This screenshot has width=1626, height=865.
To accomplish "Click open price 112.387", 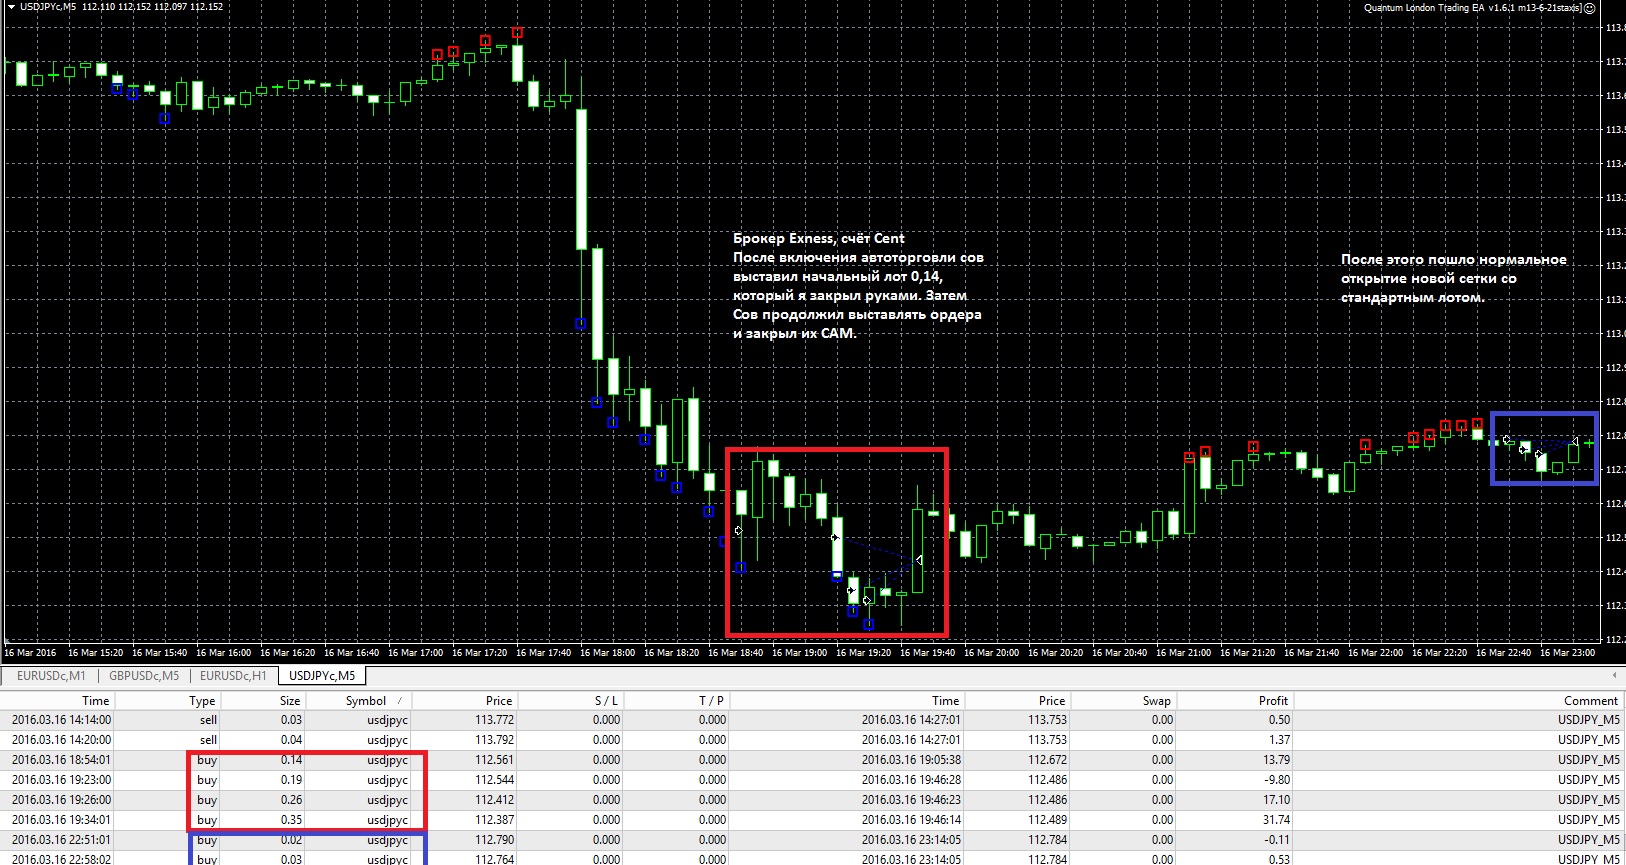I will point(494,820).
